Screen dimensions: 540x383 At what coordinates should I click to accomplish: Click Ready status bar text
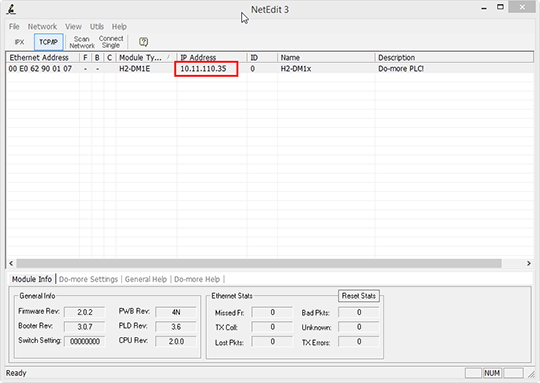click(16, 373)
